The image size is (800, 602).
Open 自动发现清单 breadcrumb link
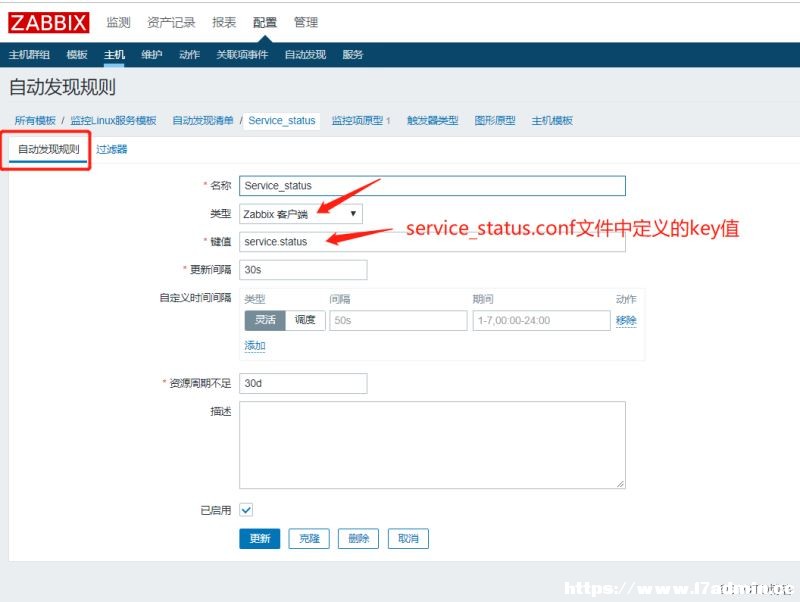tap(203, 120)
